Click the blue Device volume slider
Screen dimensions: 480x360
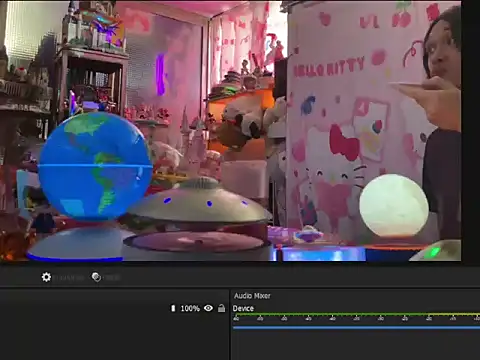pyautogui.click(x=356, y=327)
